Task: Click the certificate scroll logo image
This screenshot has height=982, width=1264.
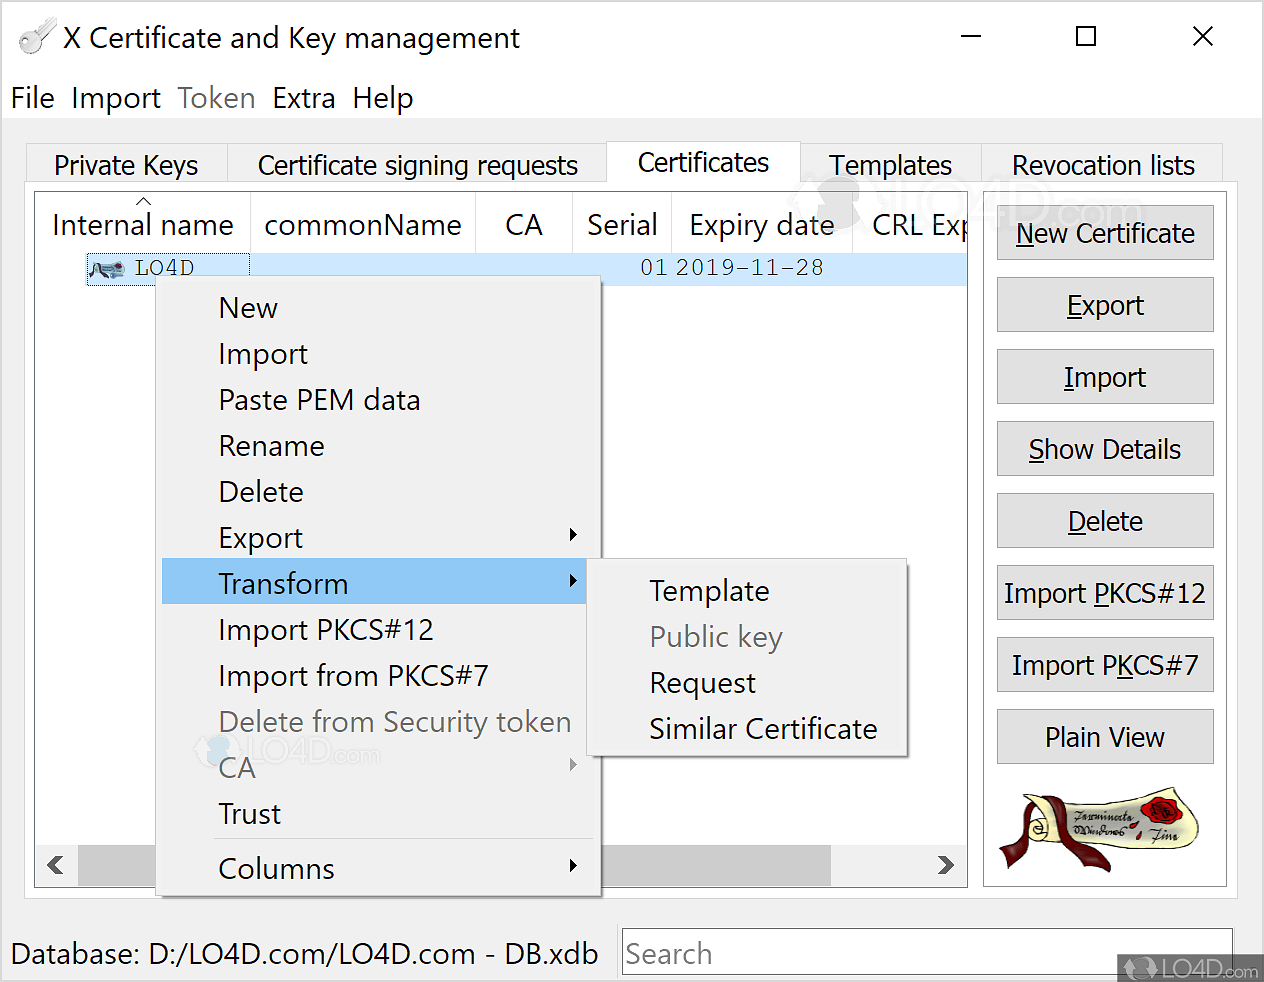Action: point(1100,829)
